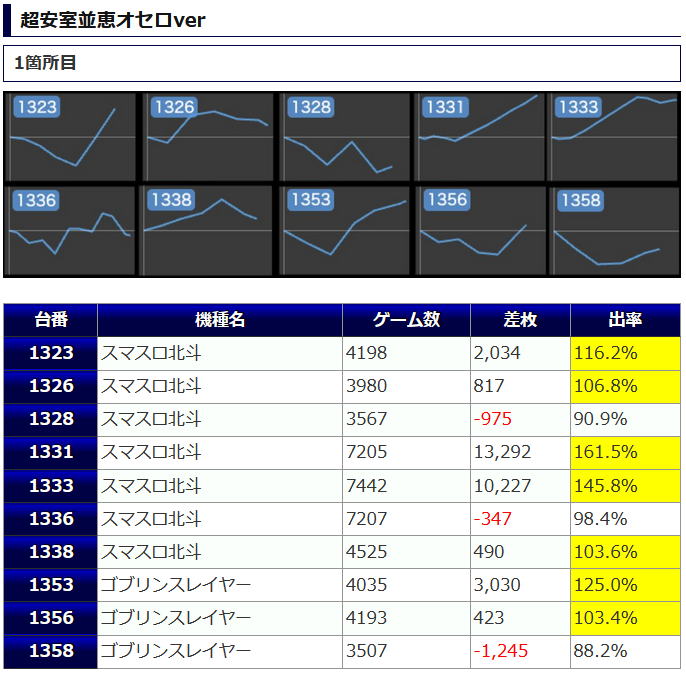The width and height of the screenshot is (686, 673).
Task: Select table row number cell 1338
Action: pos(51,552)
